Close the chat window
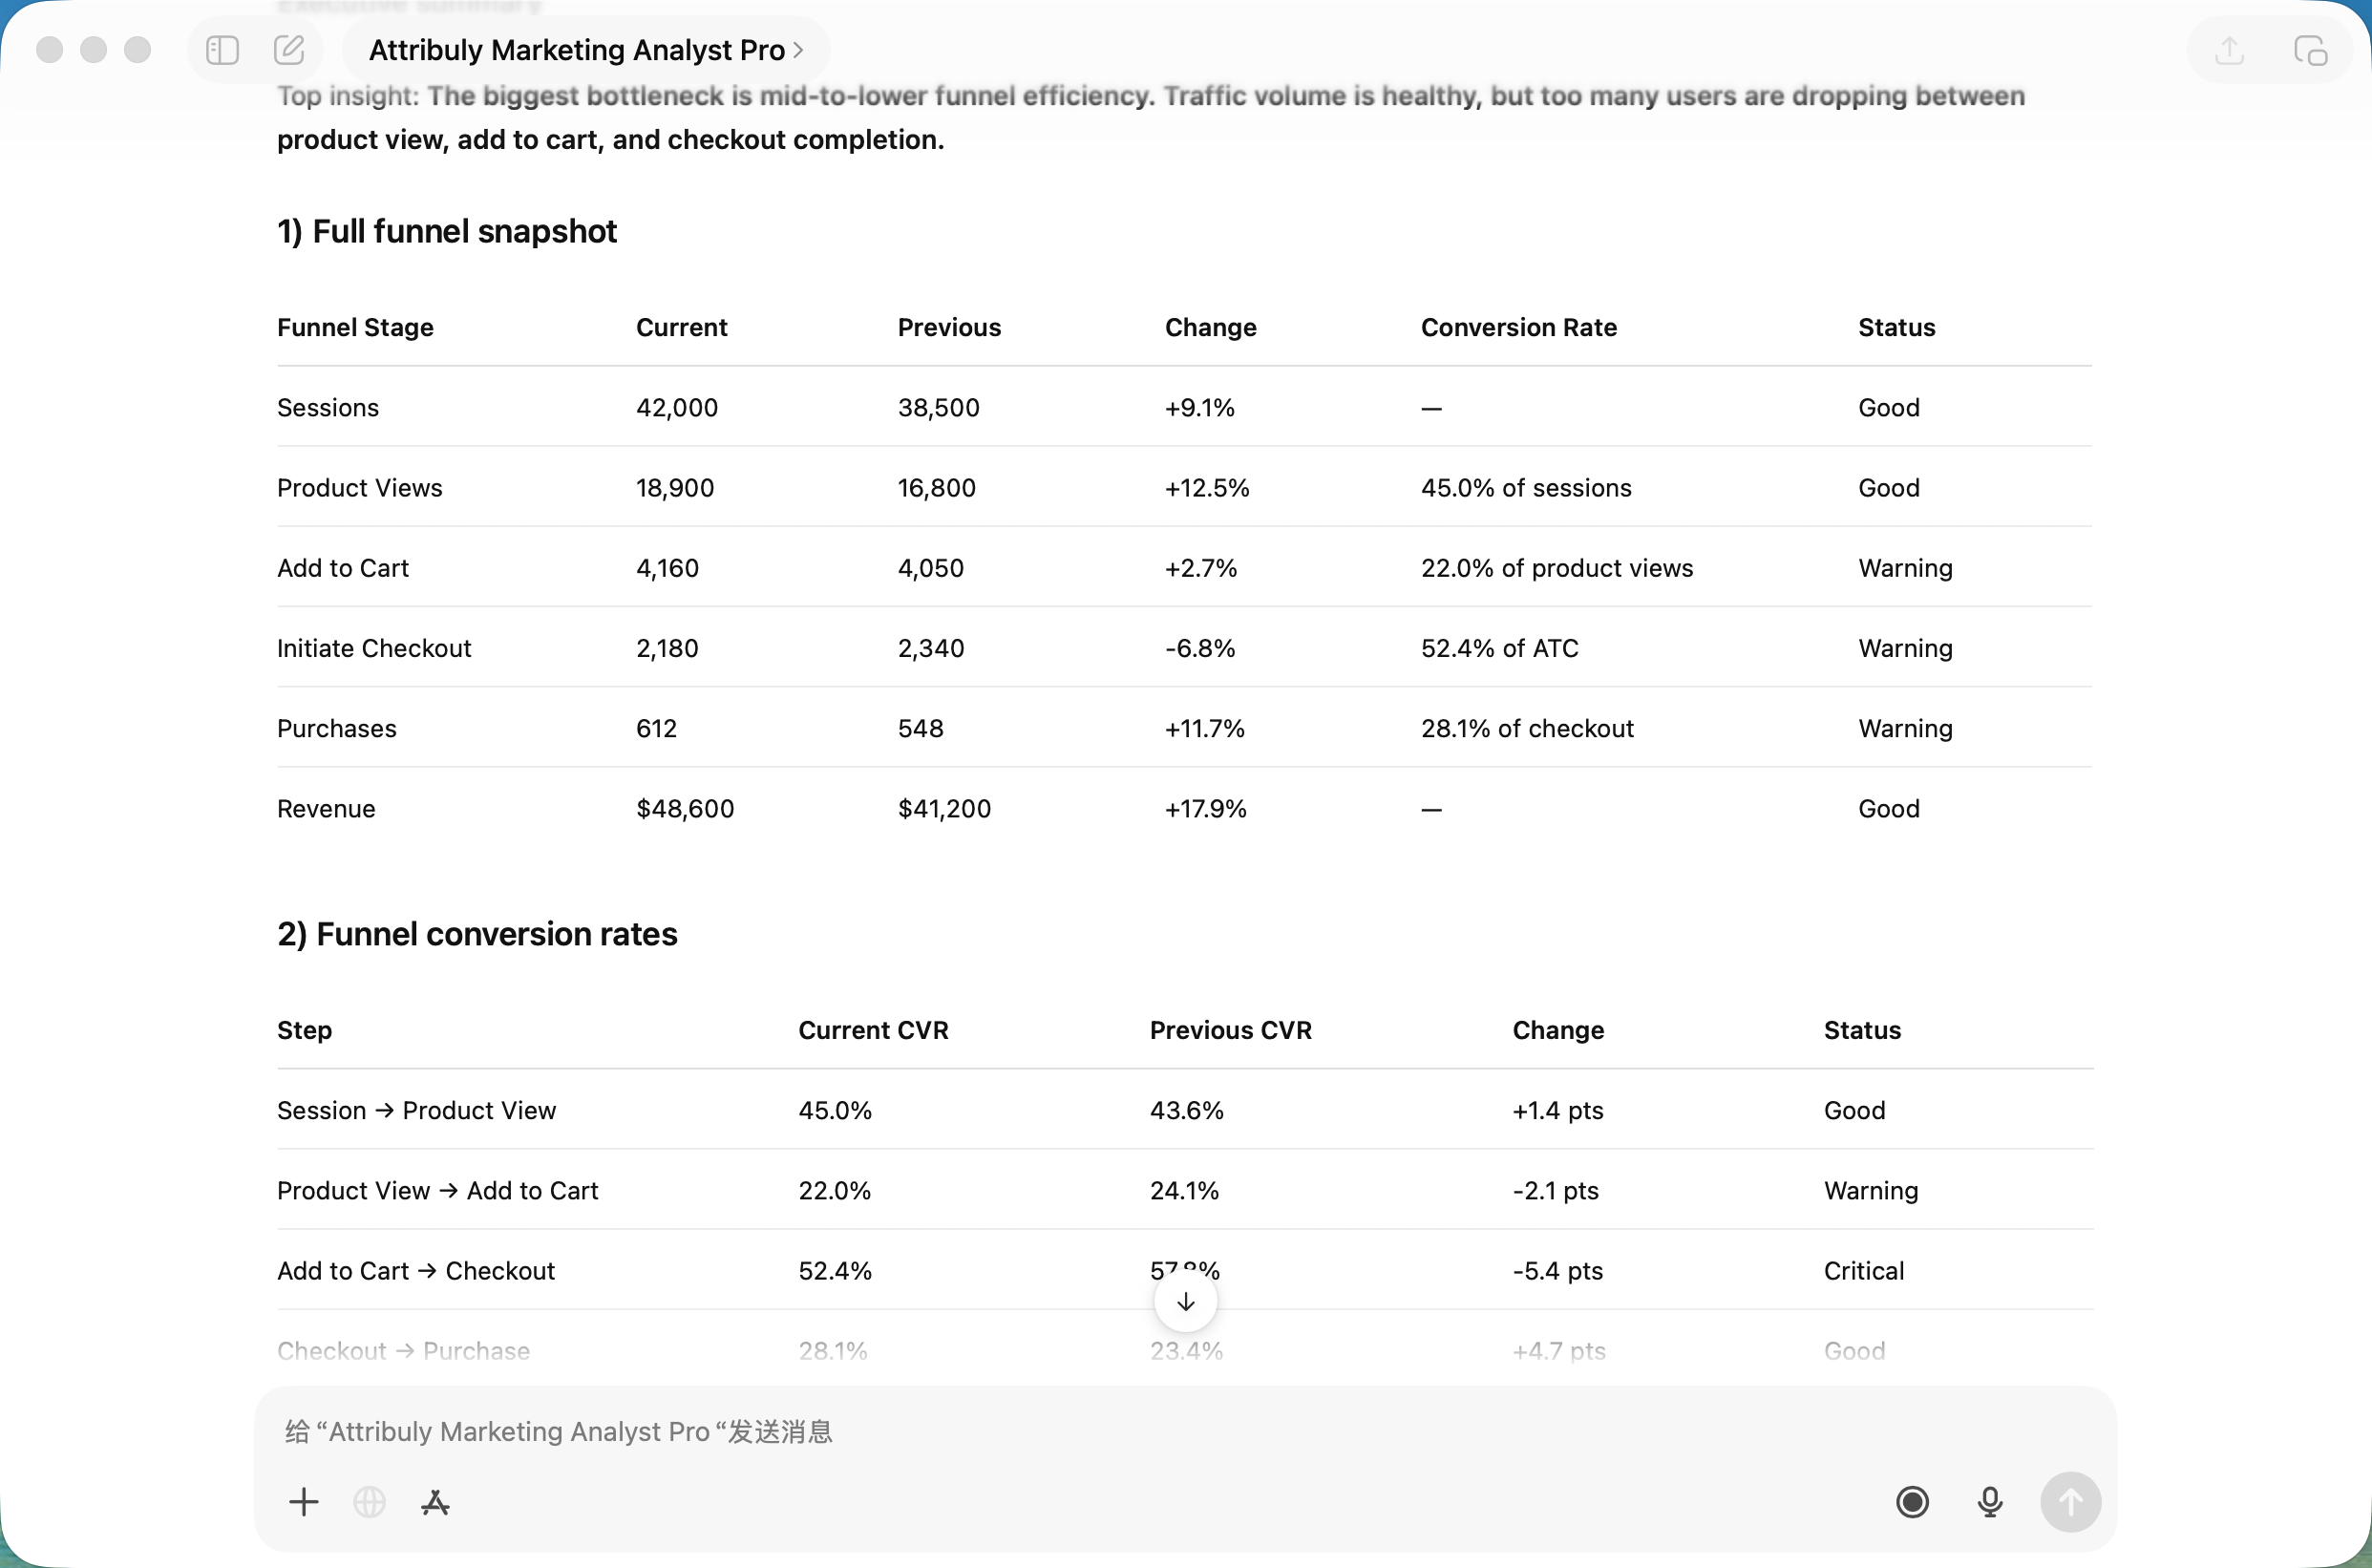Screen dimensions: 2372x1568 coord(50,50)
